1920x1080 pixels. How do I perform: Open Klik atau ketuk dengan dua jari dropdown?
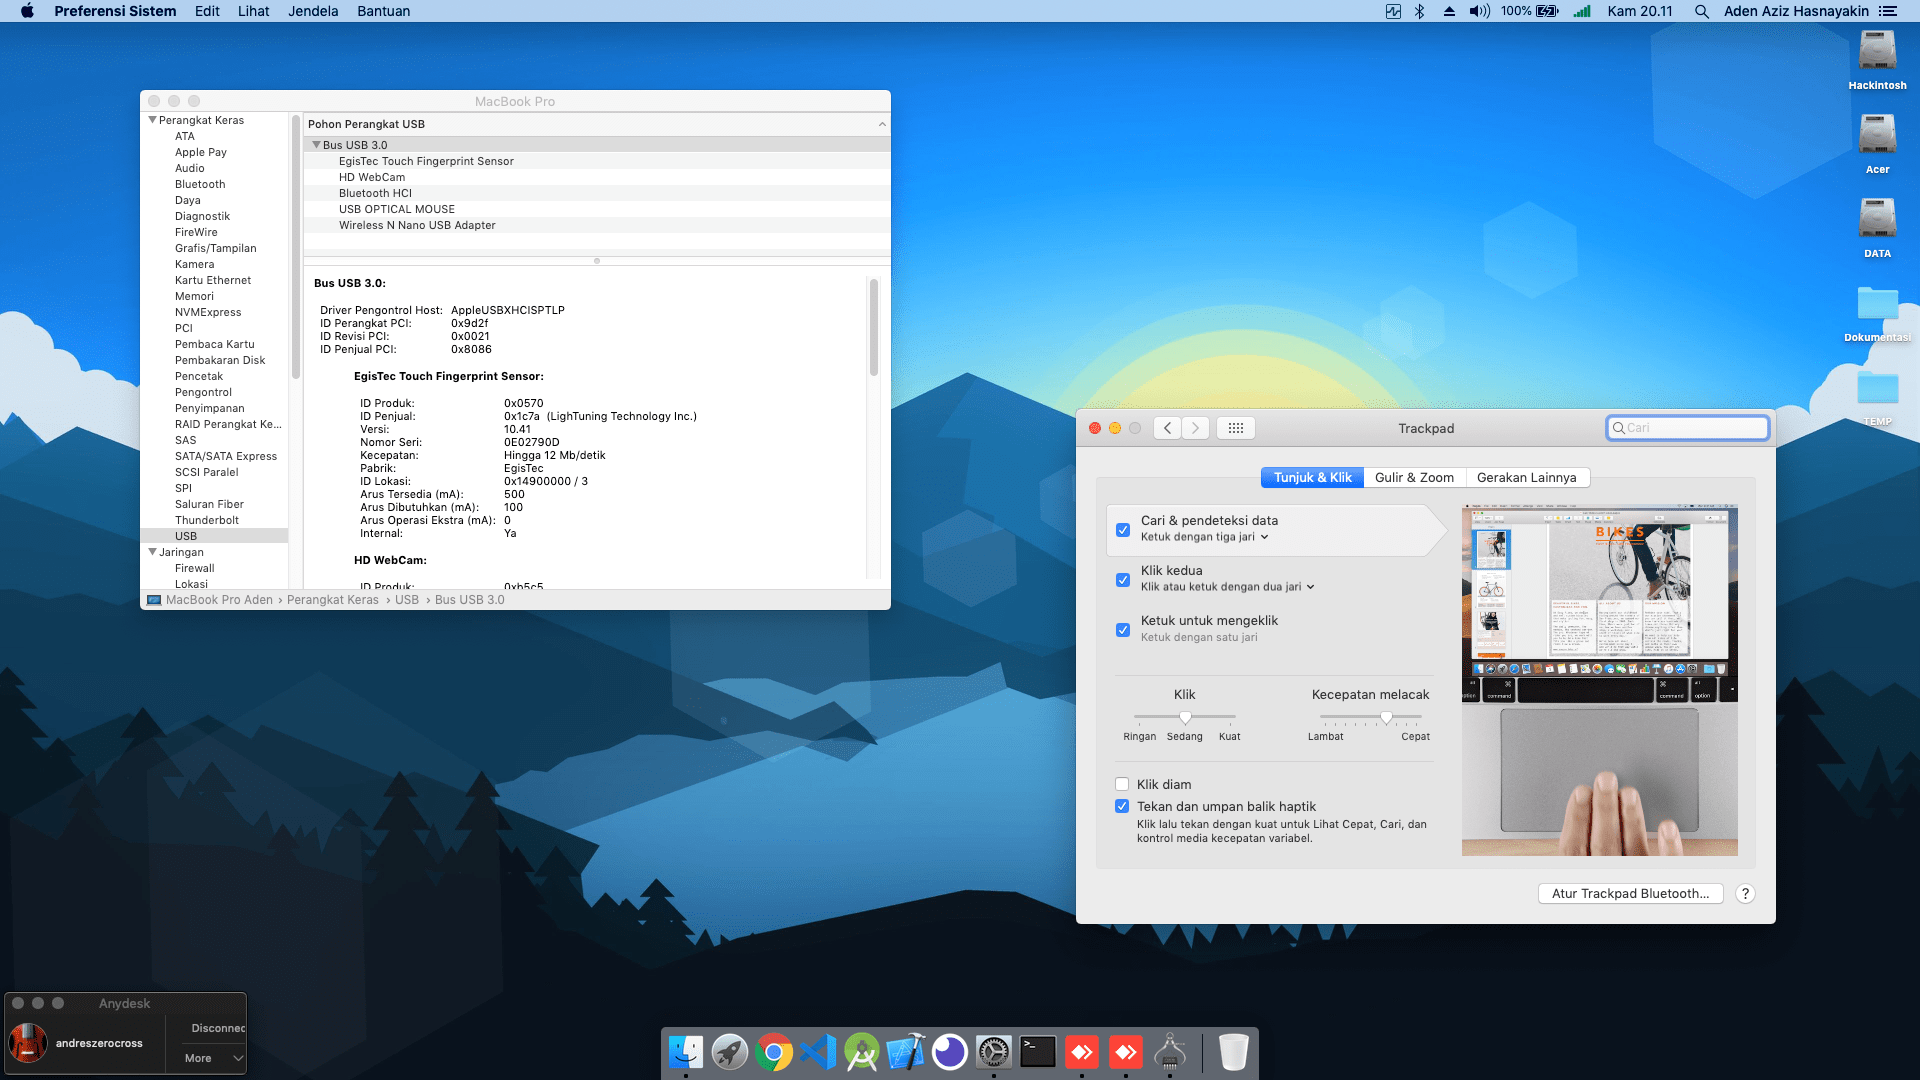[x=1228, y=587]
